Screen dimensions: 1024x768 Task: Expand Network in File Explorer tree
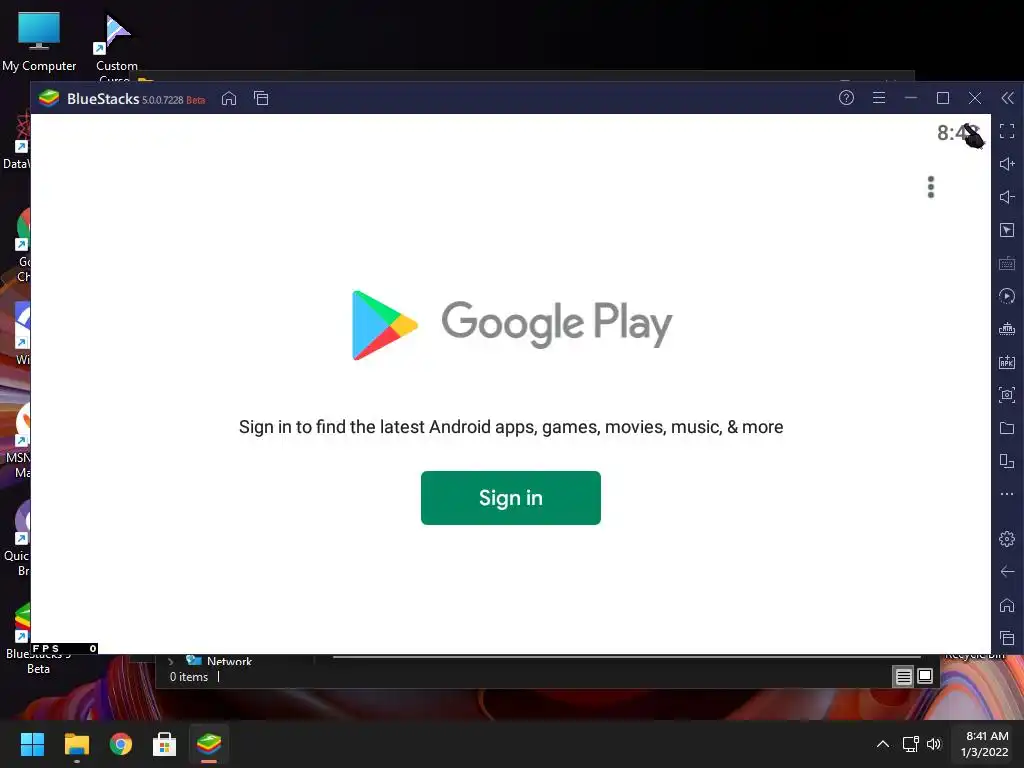[x=171, y=661]
